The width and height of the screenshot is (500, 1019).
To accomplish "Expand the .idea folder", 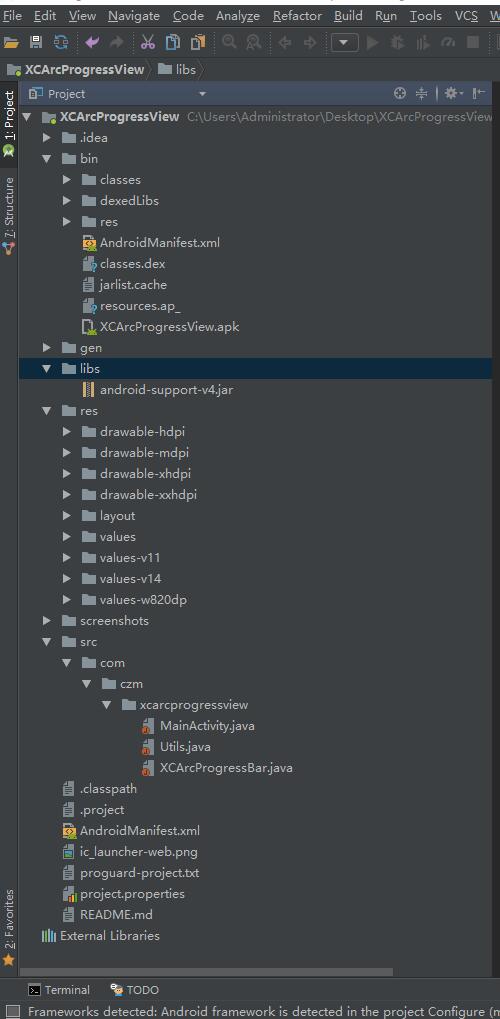I will point(47,138).
